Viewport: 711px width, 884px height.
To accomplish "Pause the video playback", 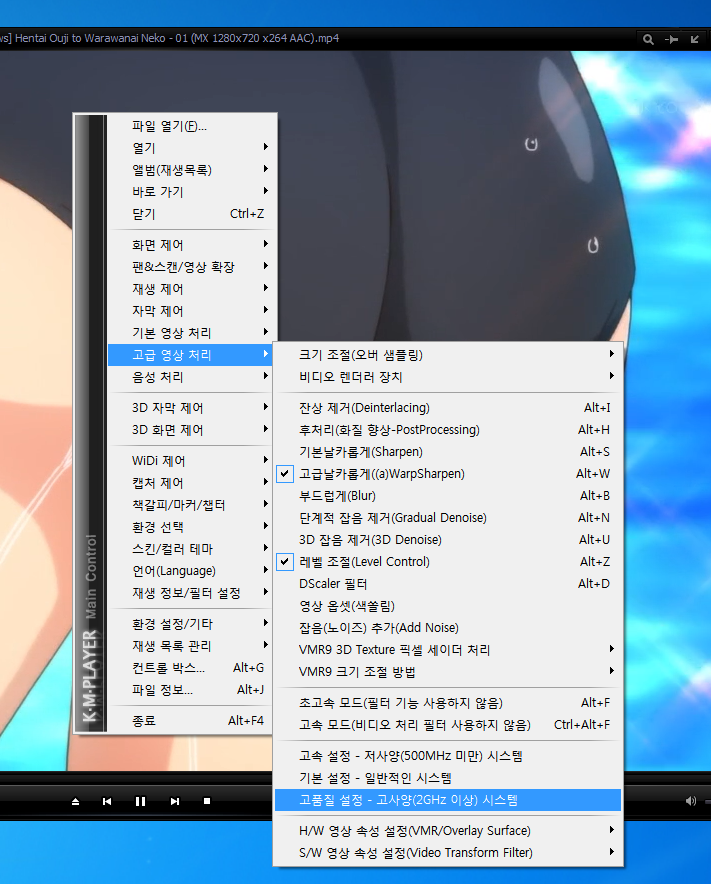I will 140,801.
